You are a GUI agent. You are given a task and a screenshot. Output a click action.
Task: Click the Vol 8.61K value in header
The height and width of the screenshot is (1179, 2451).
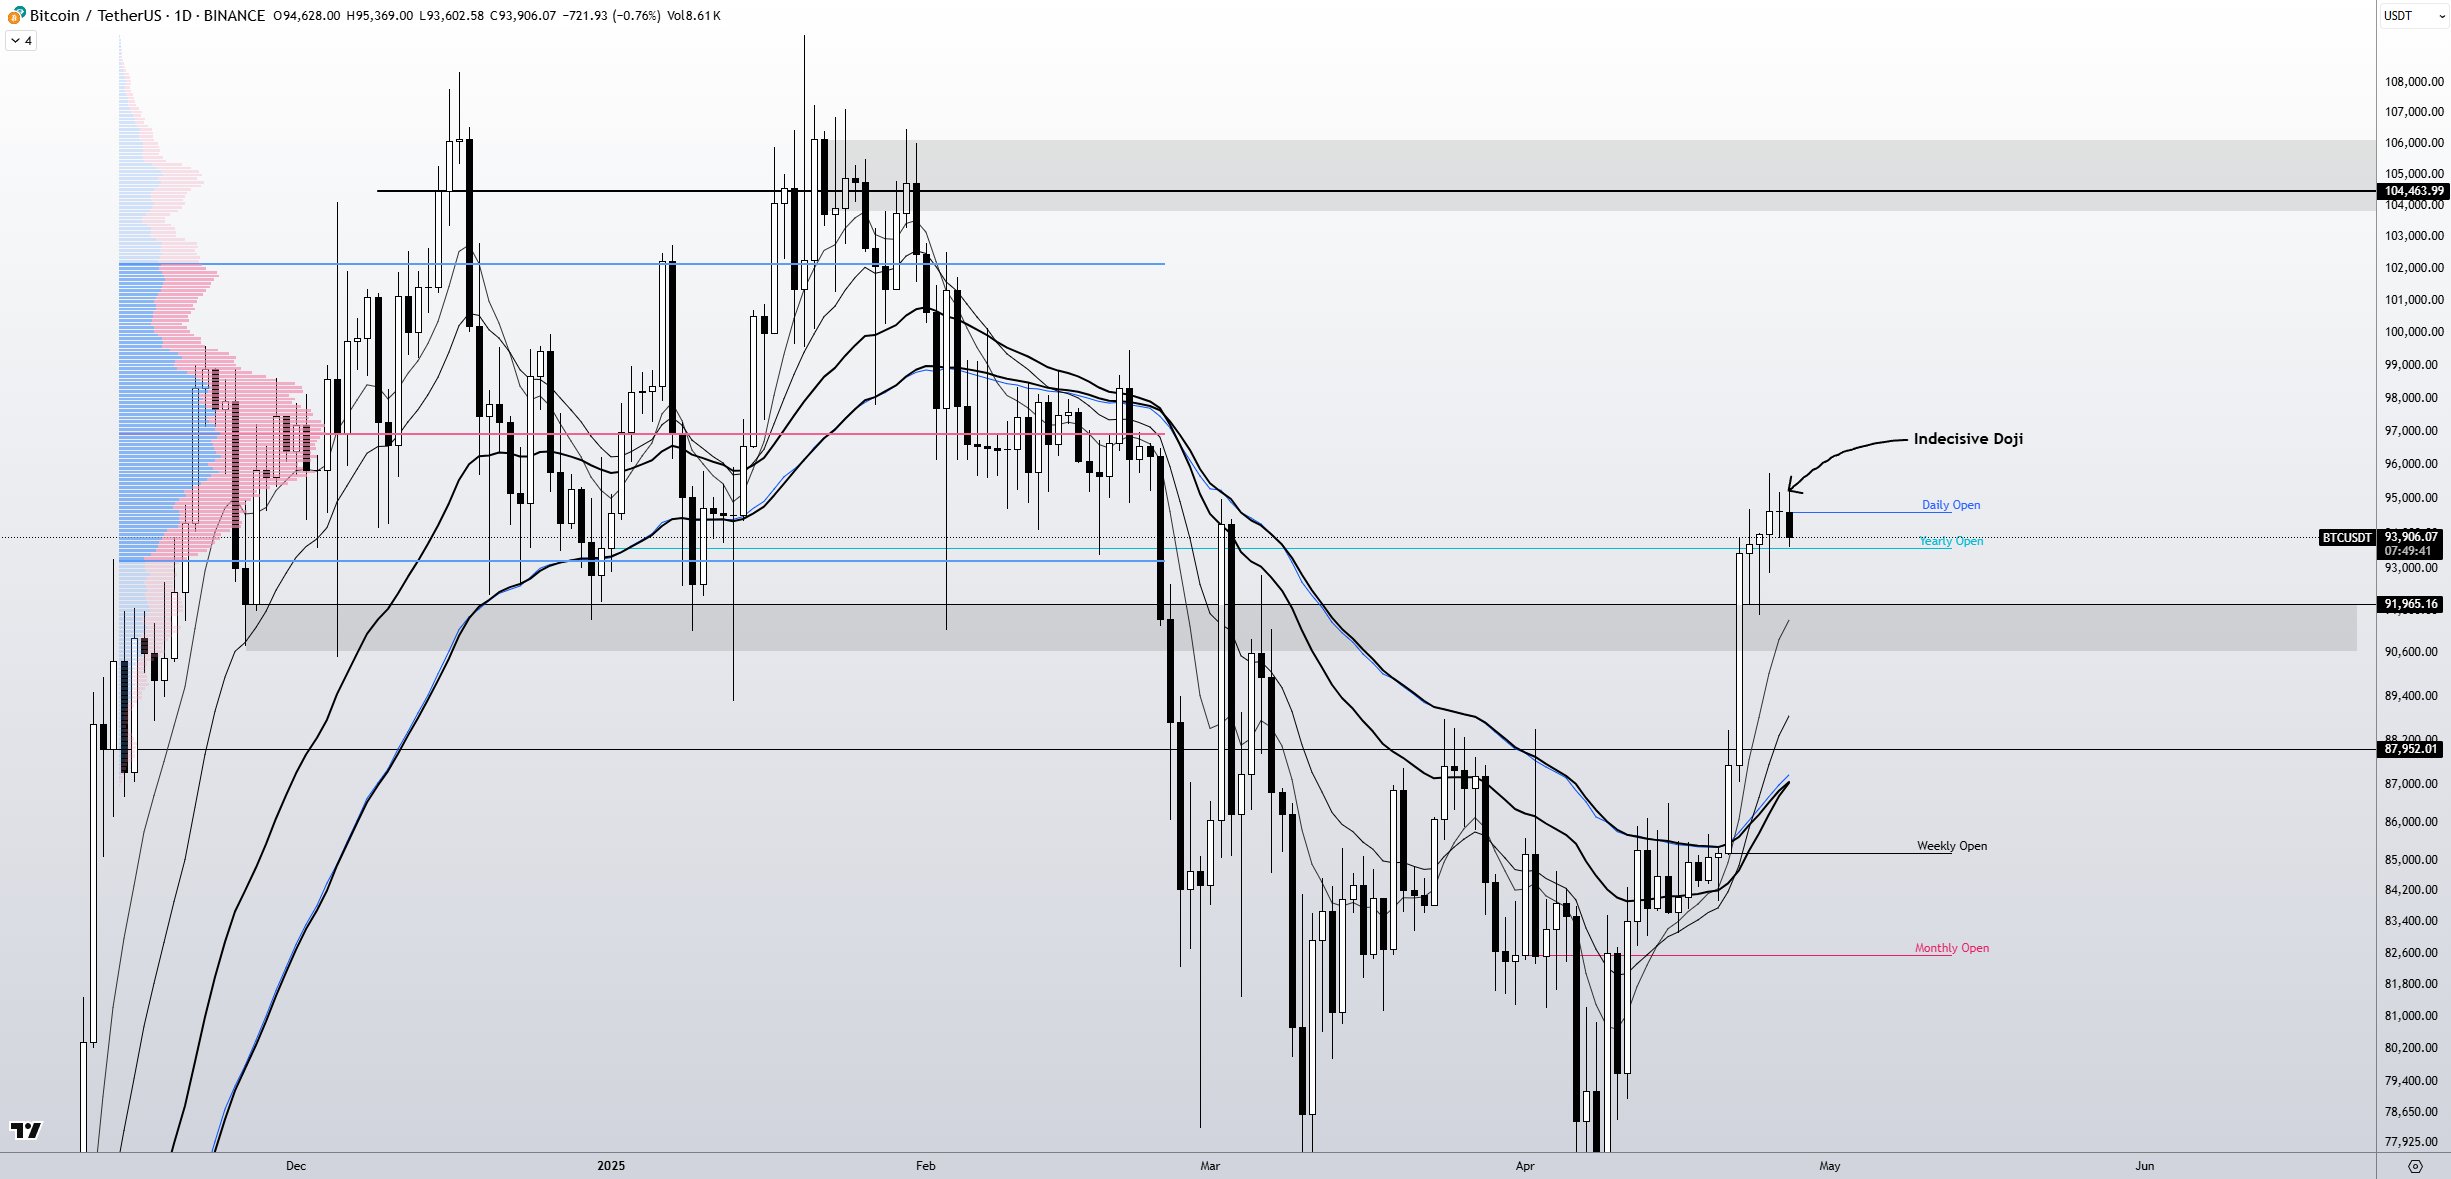pyautogui.click(x=693, y=15)
